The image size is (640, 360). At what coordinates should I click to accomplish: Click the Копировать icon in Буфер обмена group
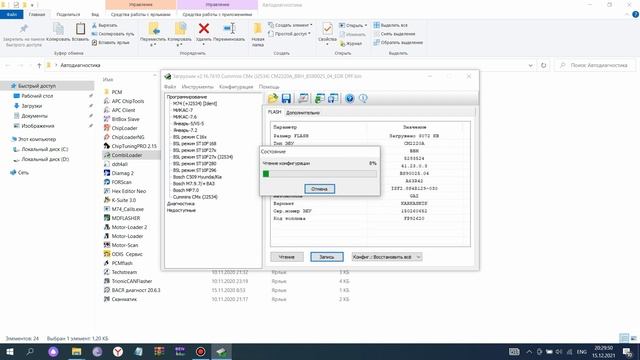click(58, 29)
